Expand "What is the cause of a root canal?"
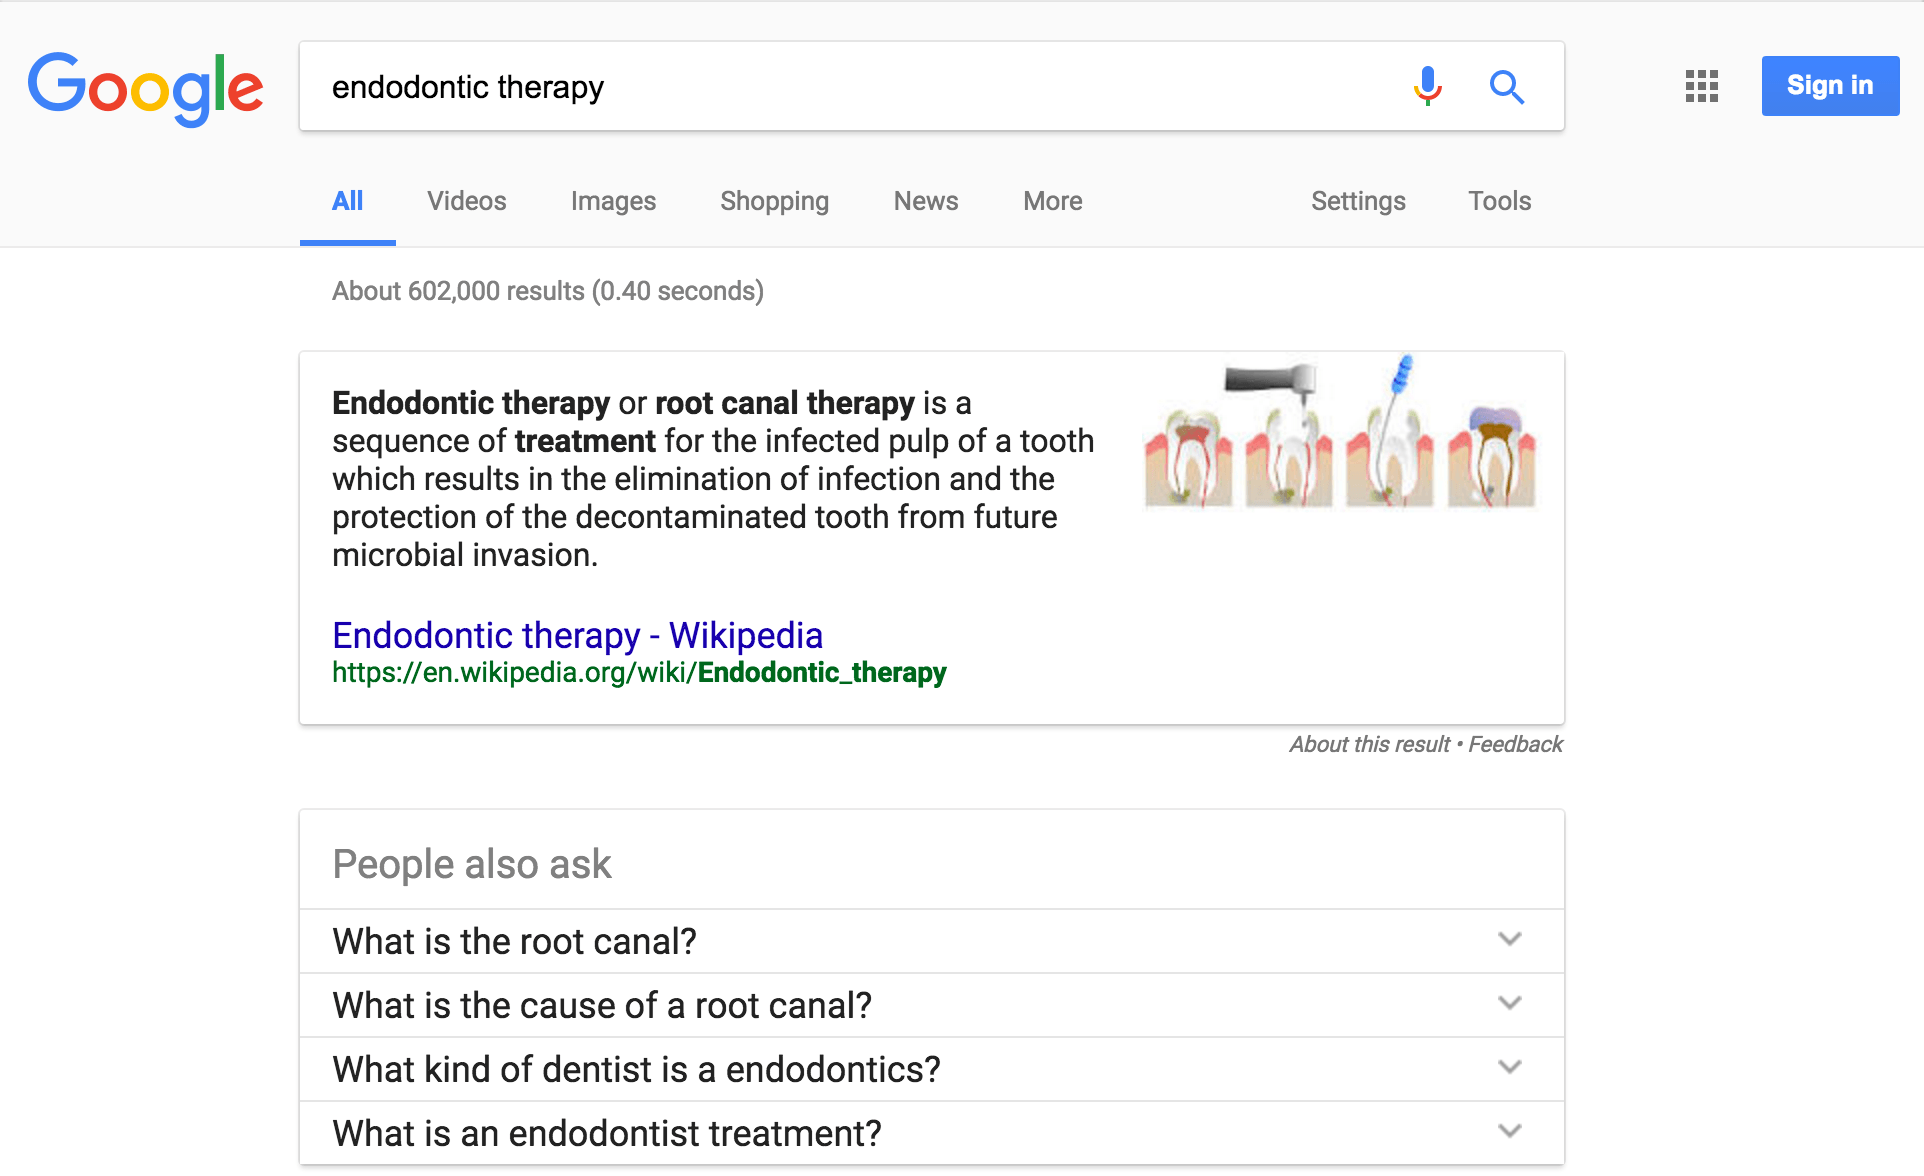Viewport: 1924px width, 1176px height. pyautogui.click(x=932, y=1005)
